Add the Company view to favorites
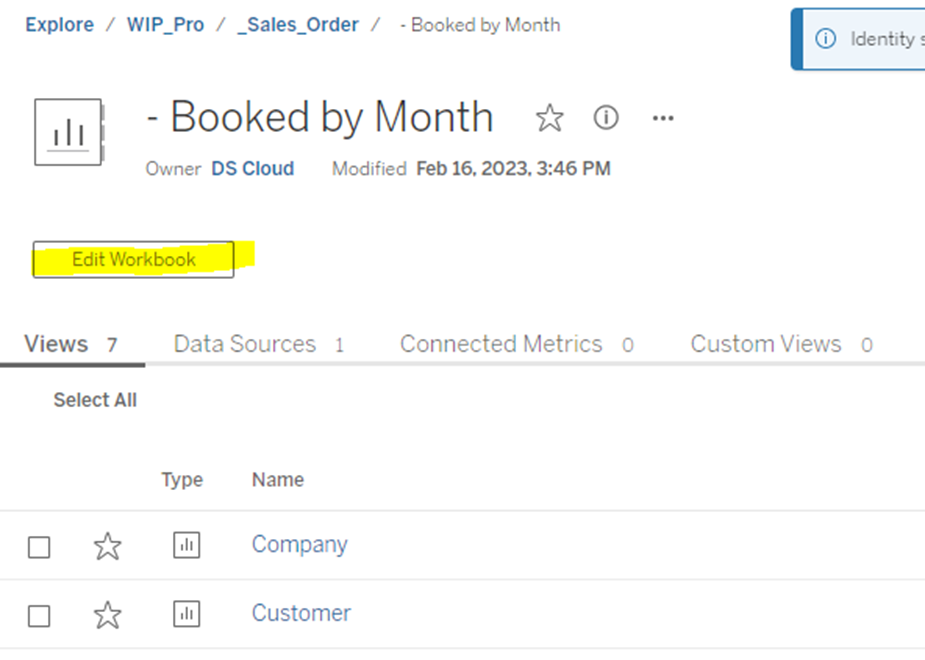Image resolution: width=925 pixels, height=660 pixels. [107, 546]
